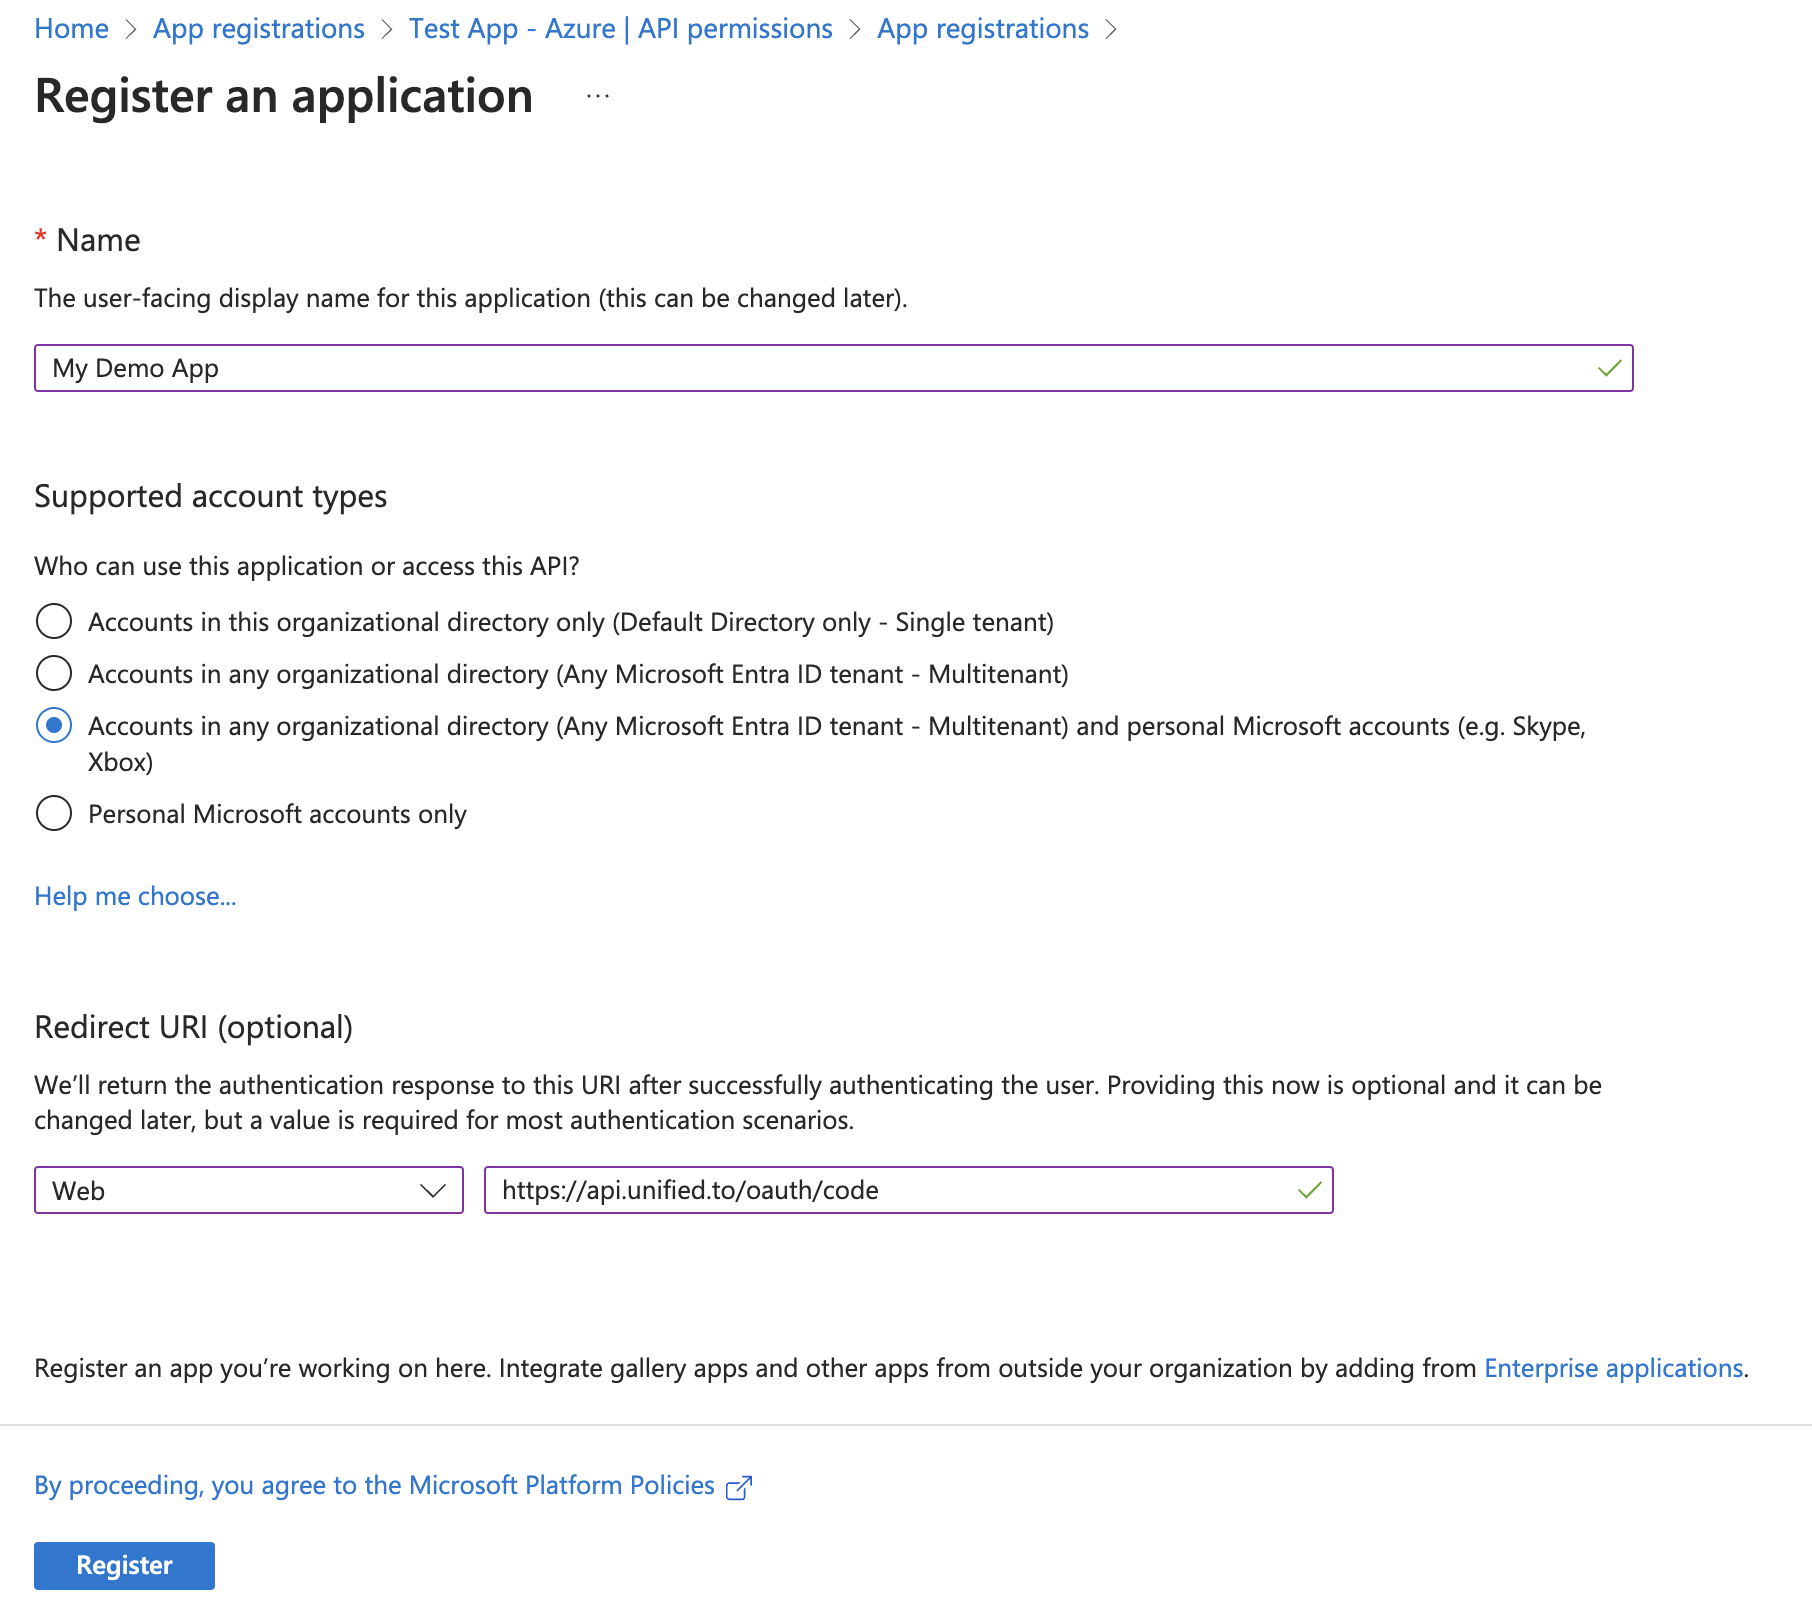The height and width of the screenshot is (1614, 1812).
Task: Click the second App registrations breadcrumb
Action: [x=982, y=28]
